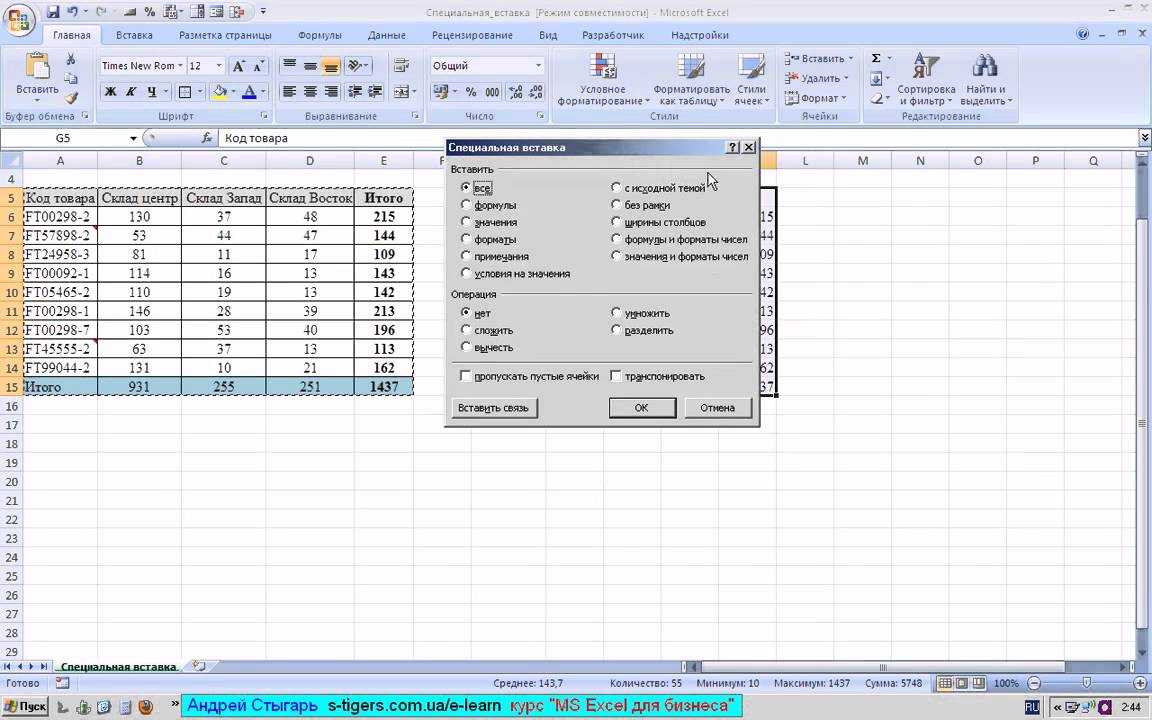Click OK in Специальная вставка dialog

(x=642, y=408)
